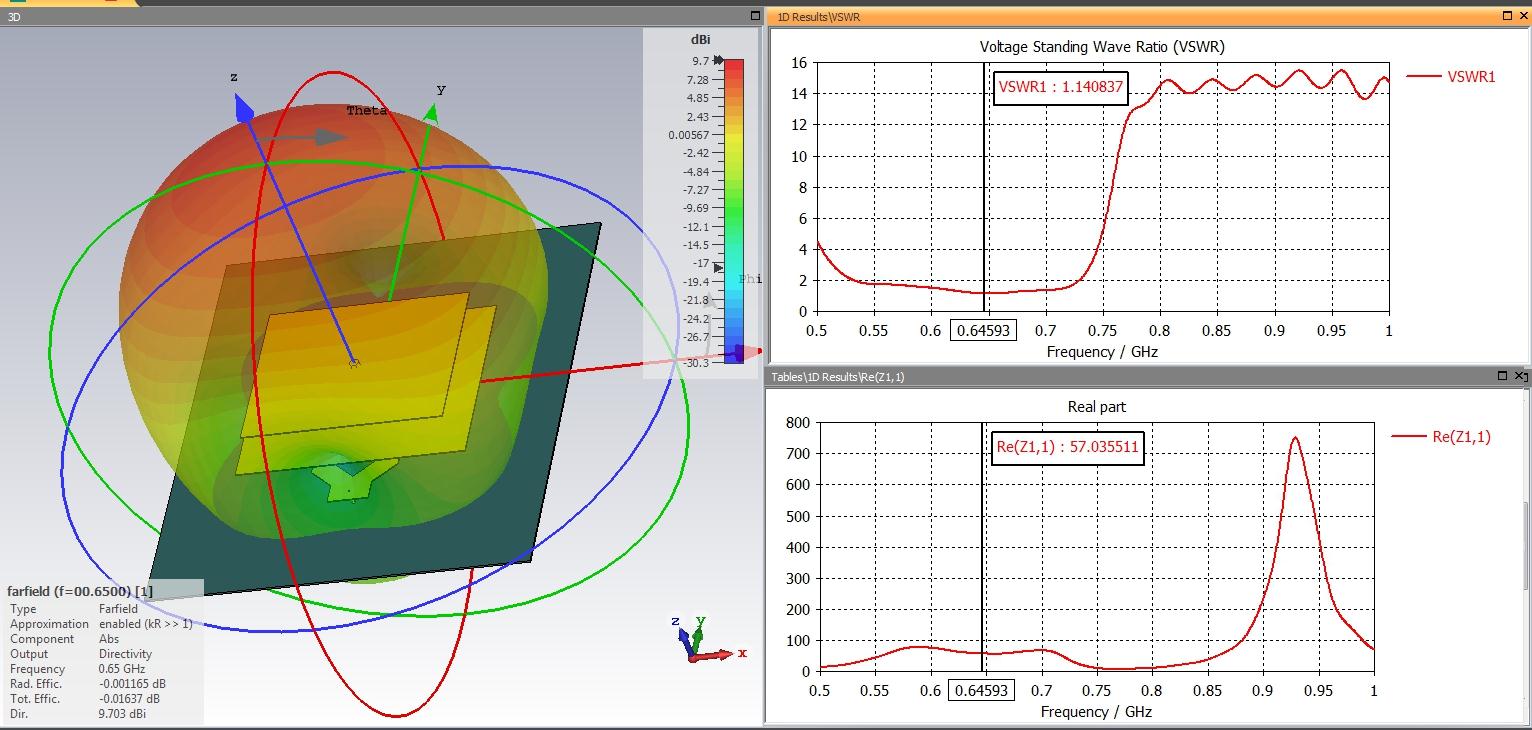The image size is (1532, 730).
Task: Select the VSWR1 legend entry
Action: click(x=1451, y=76)
